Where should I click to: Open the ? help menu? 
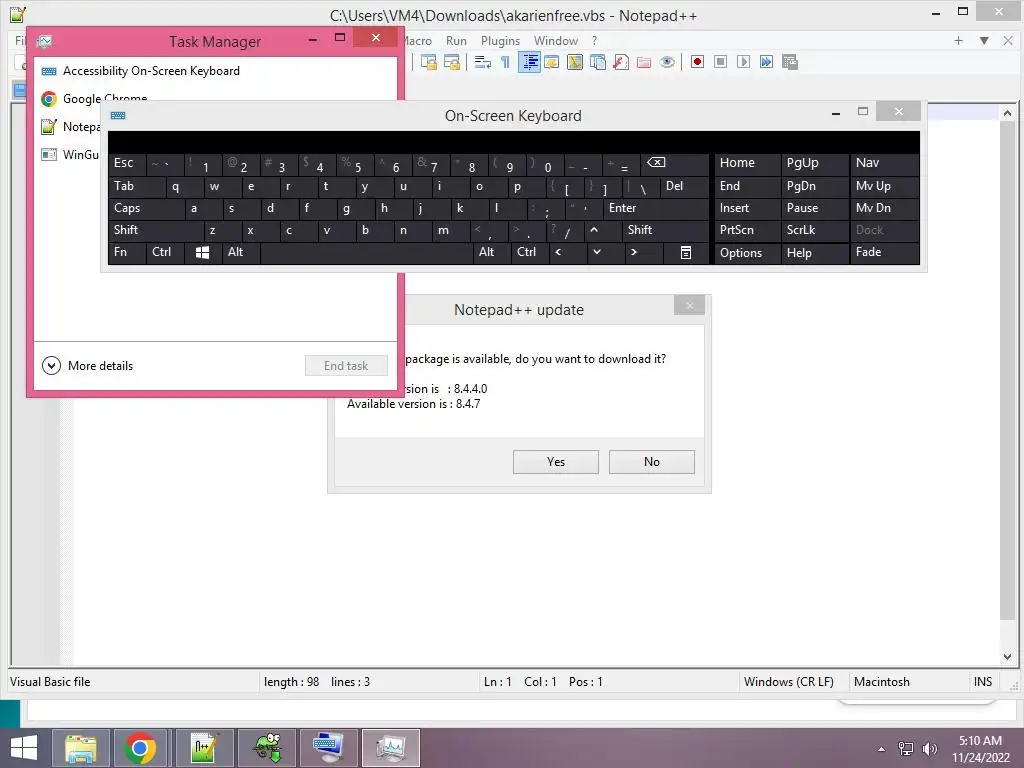594,40
